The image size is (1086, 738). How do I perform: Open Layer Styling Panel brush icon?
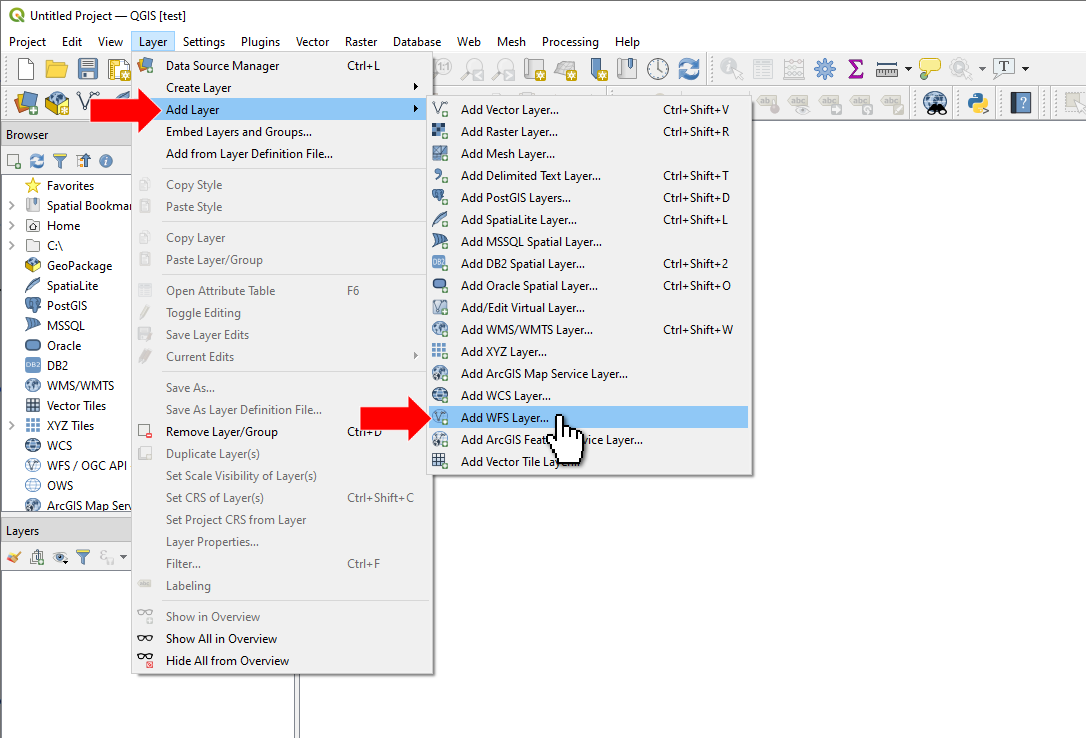point(14,557)
